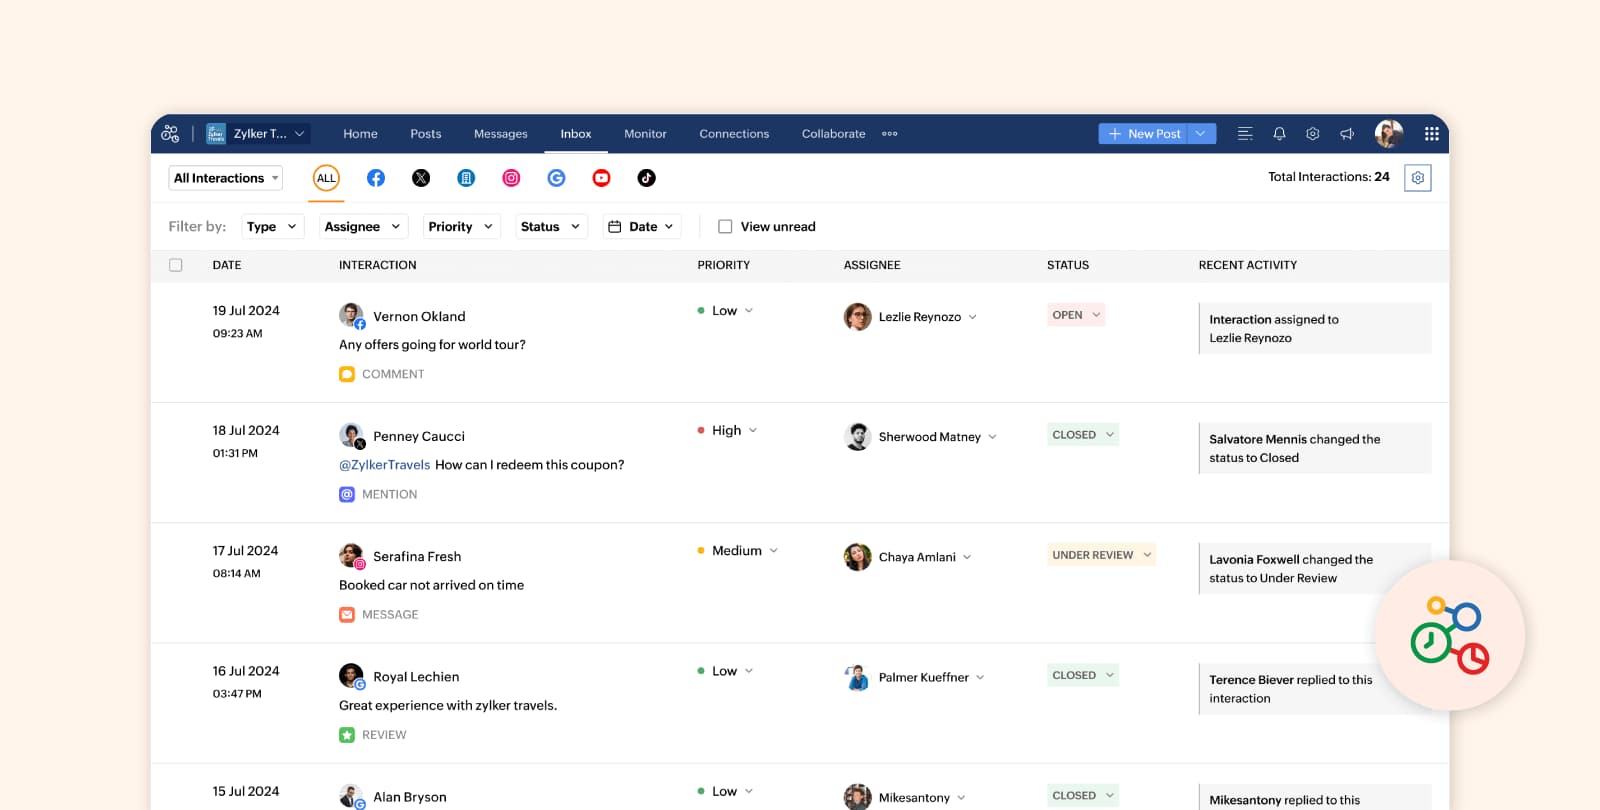The width and height of the screenshot is (1600, 810).
Task: Select the ALL networks filter icon
Action: [x=326, y=178]
